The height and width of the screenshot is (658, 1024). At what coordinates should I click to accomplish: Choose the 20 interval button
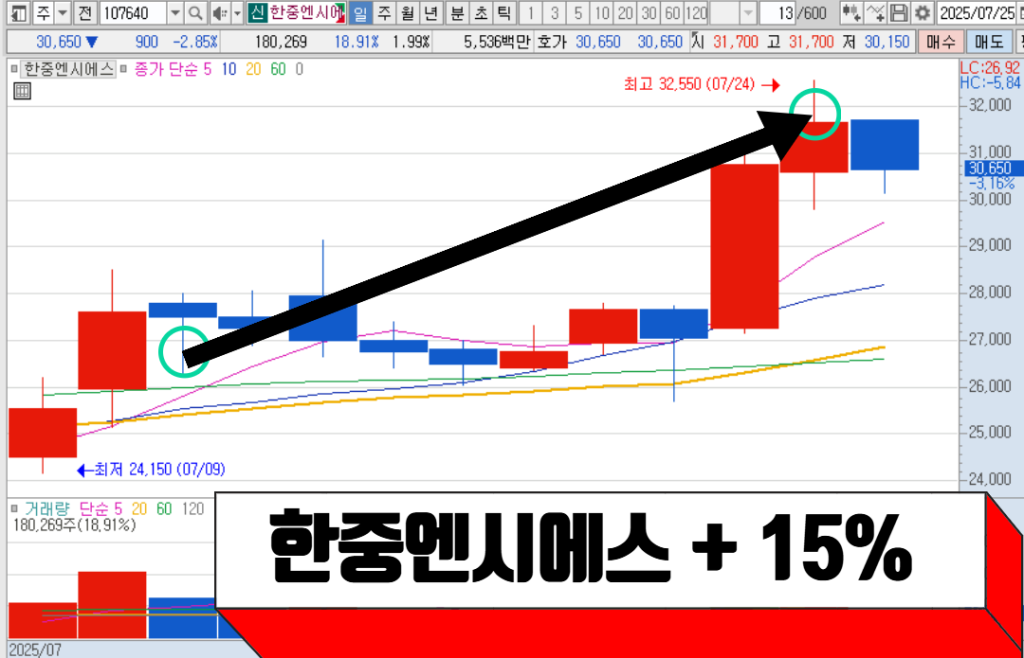626,12
